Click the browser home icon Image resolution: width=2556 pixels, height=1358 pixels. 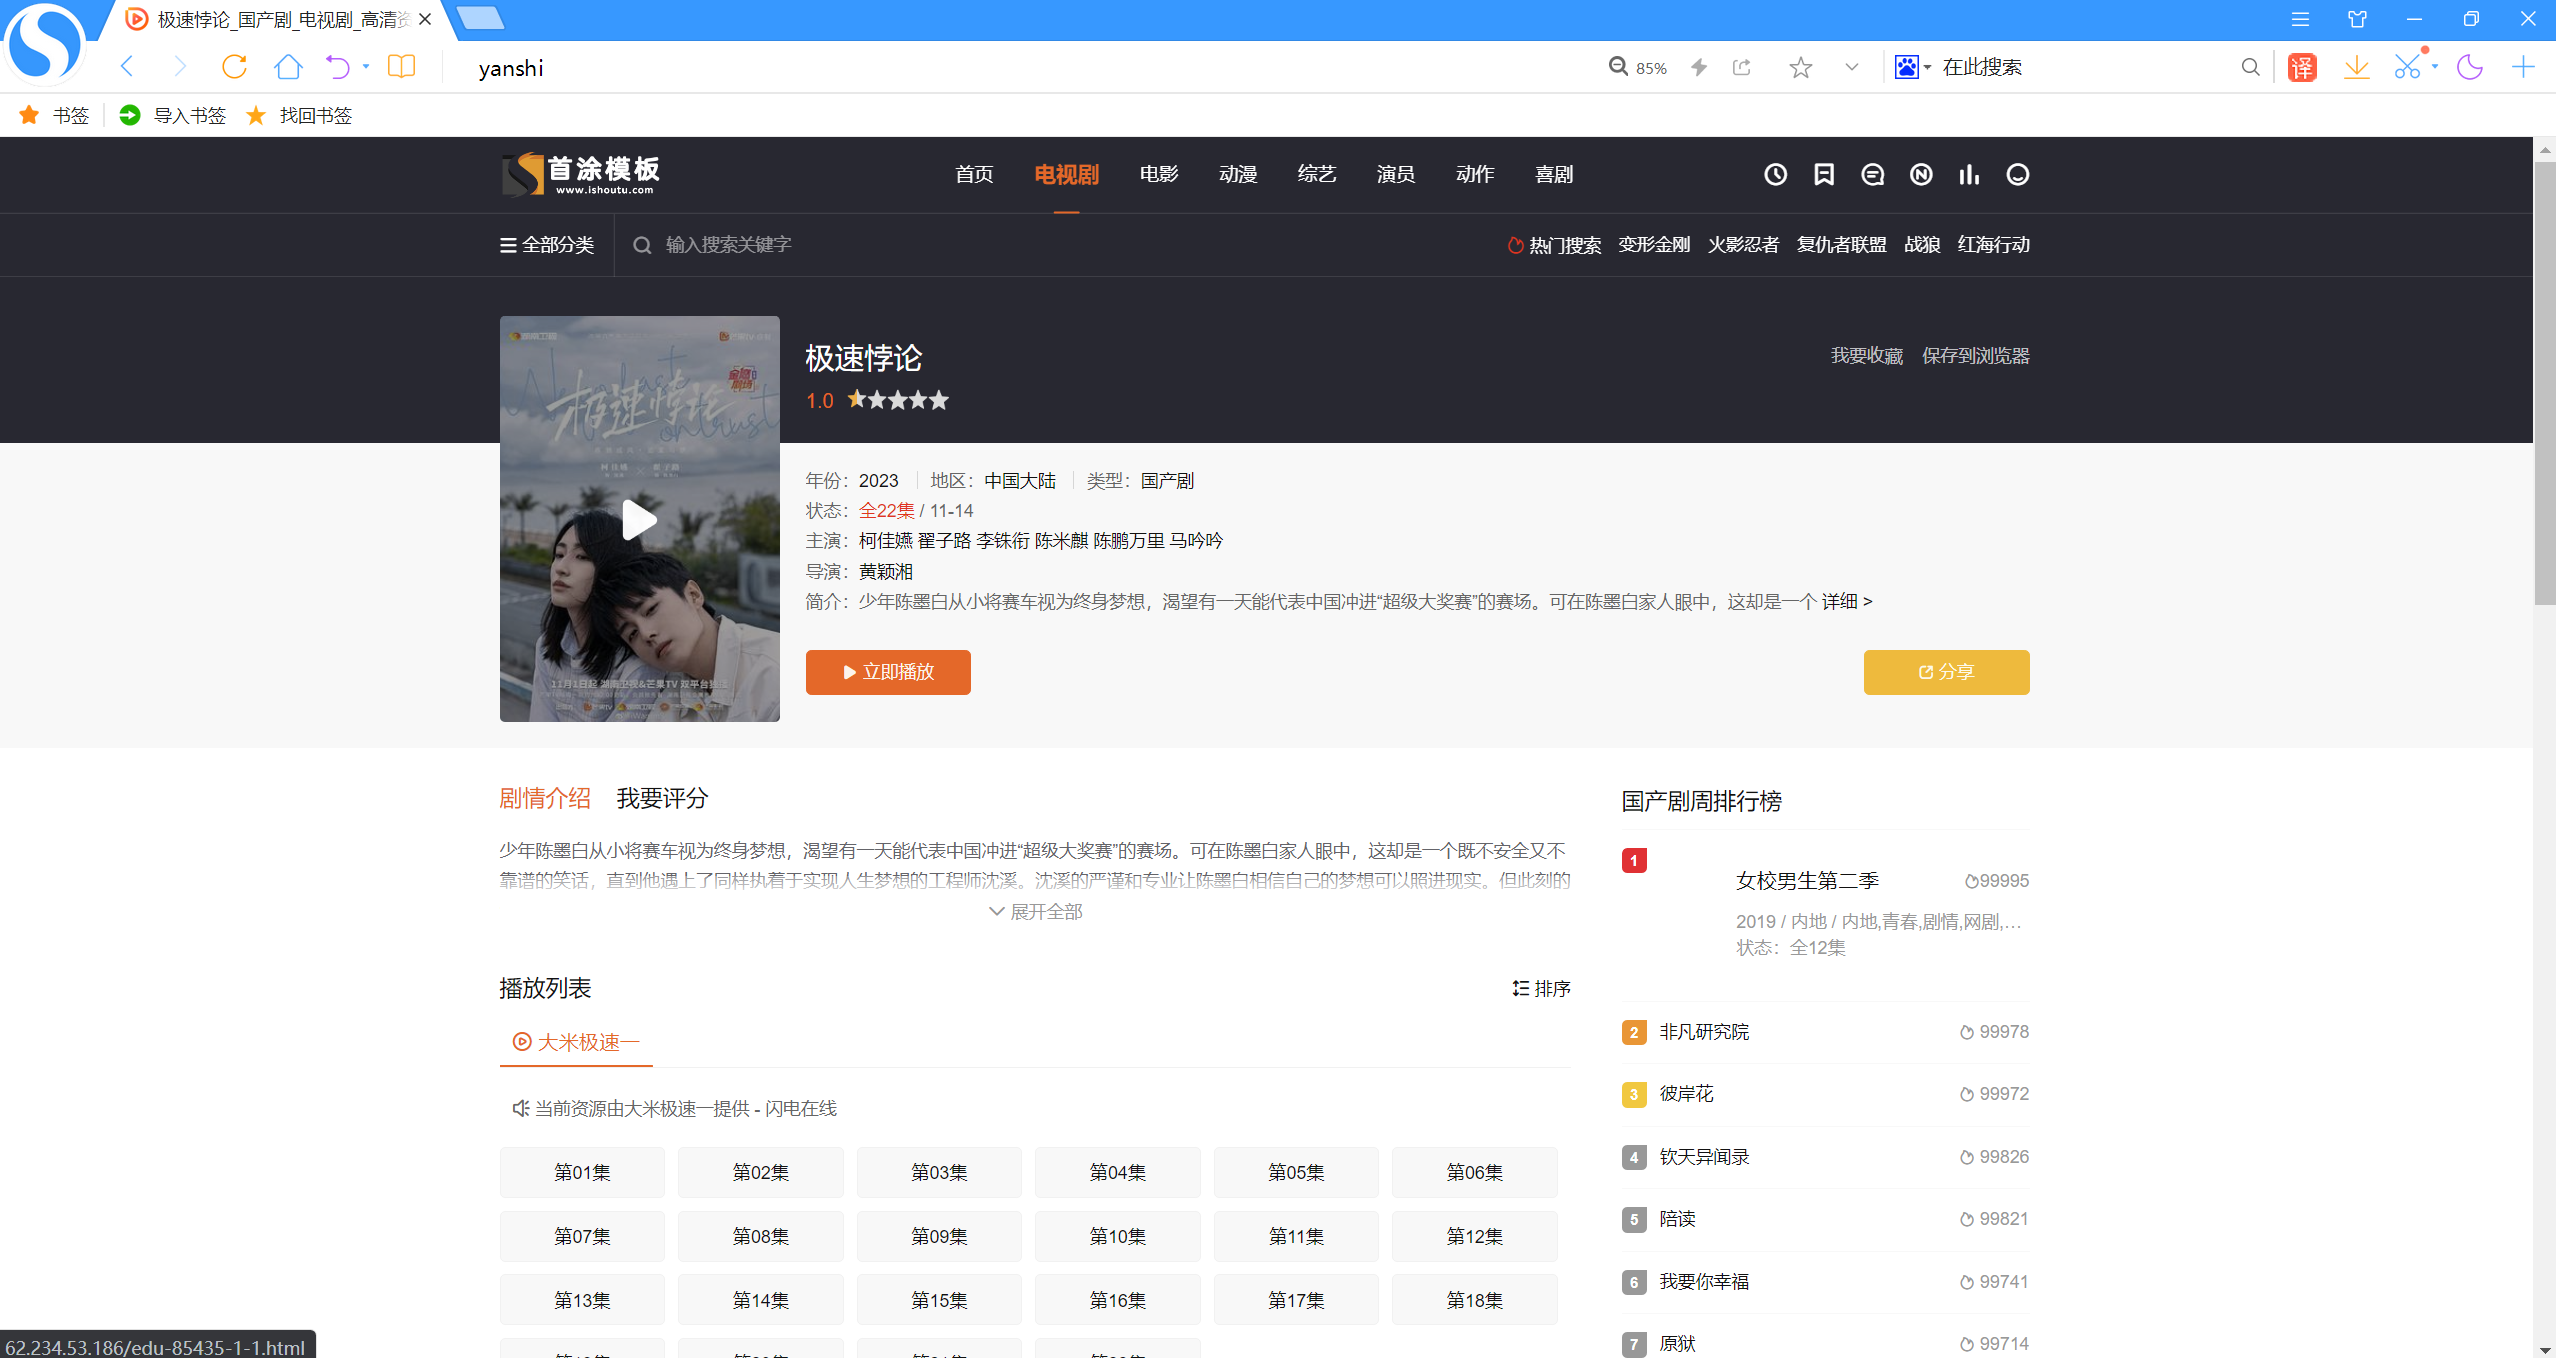[x=288, y=67]
